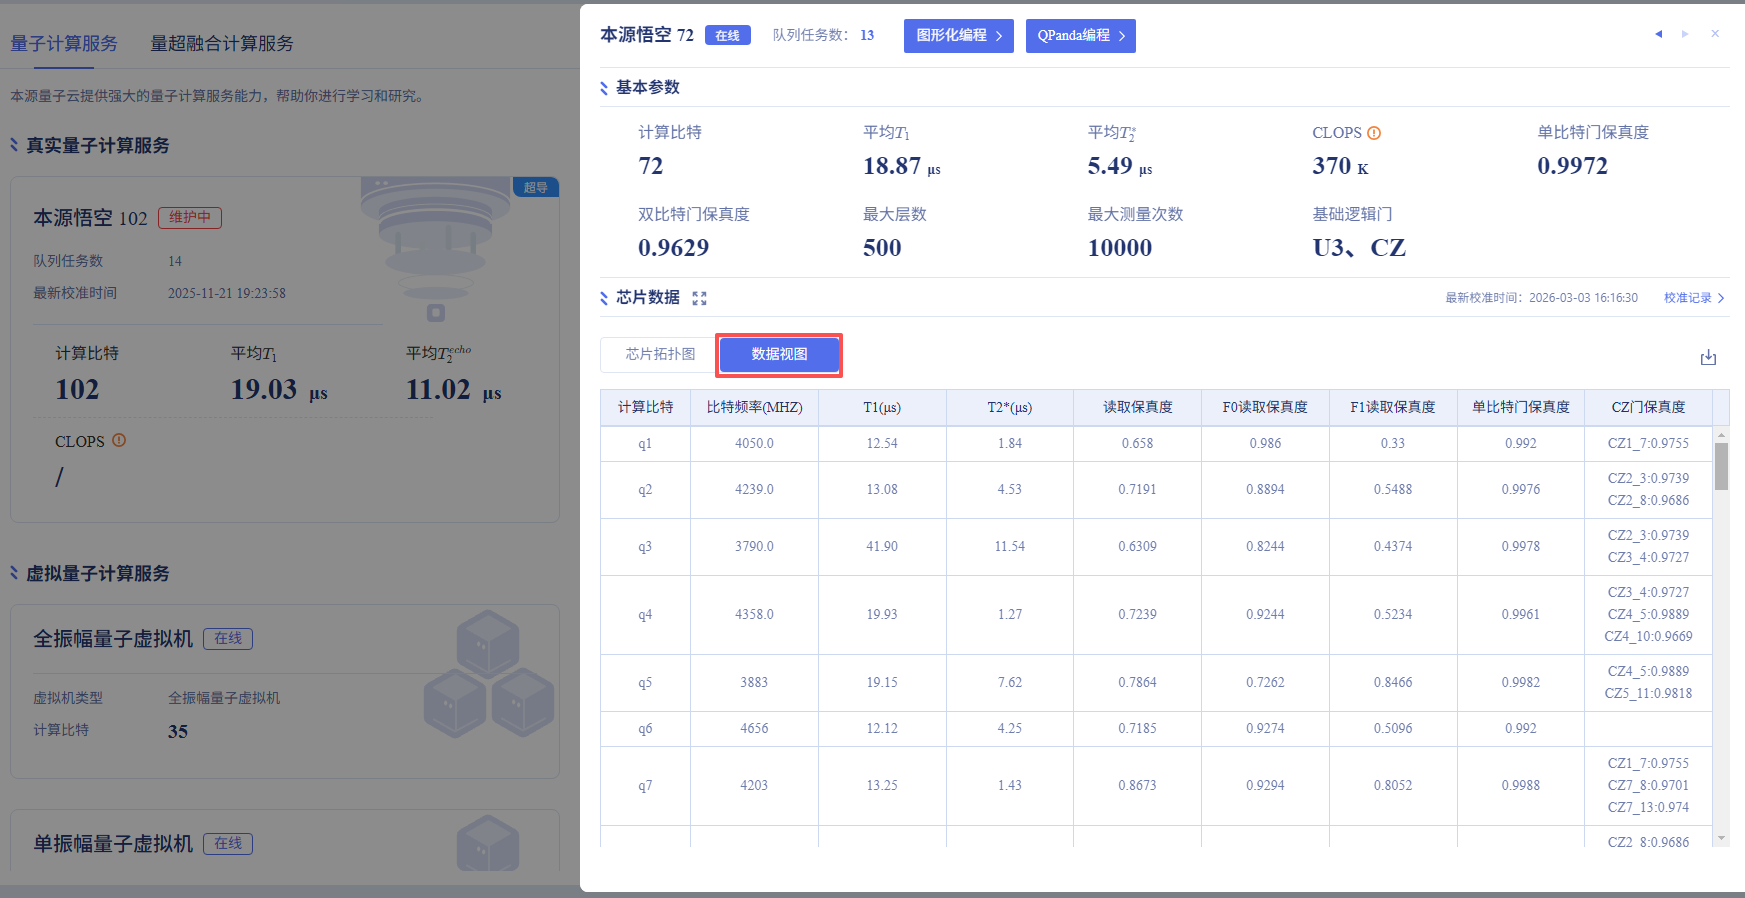Open 图形化编程 button
The height and width of the screenshot is (898, 1745).
958,36
